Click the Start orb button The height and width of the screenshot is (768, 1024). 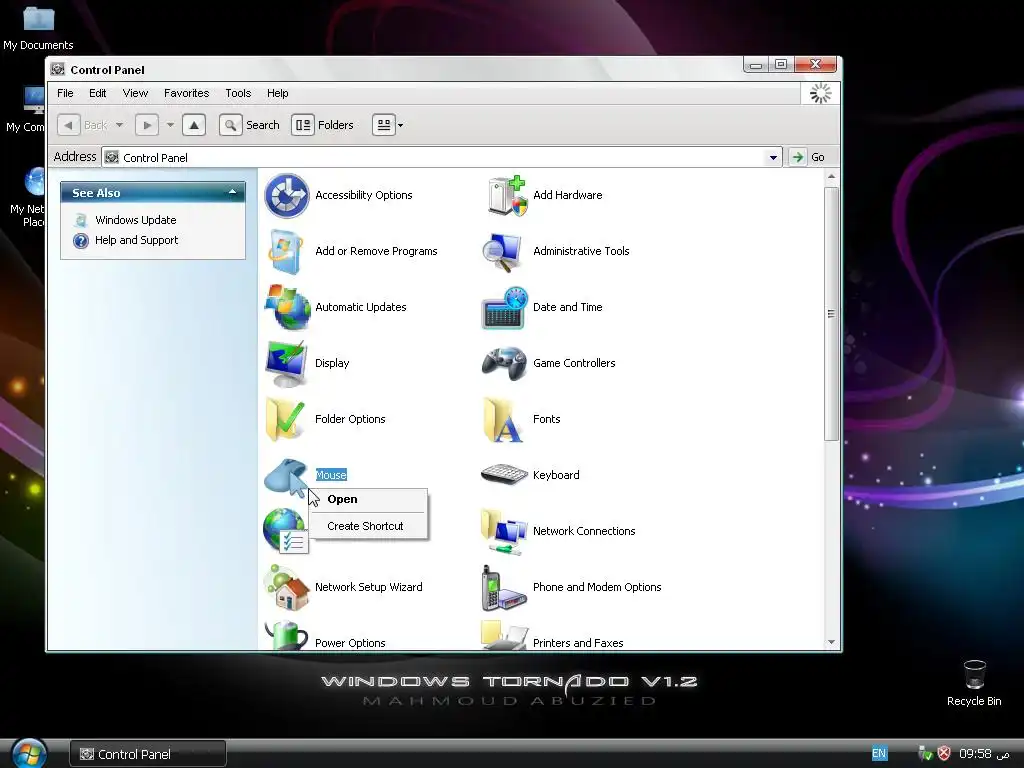[x=29, y=753]
